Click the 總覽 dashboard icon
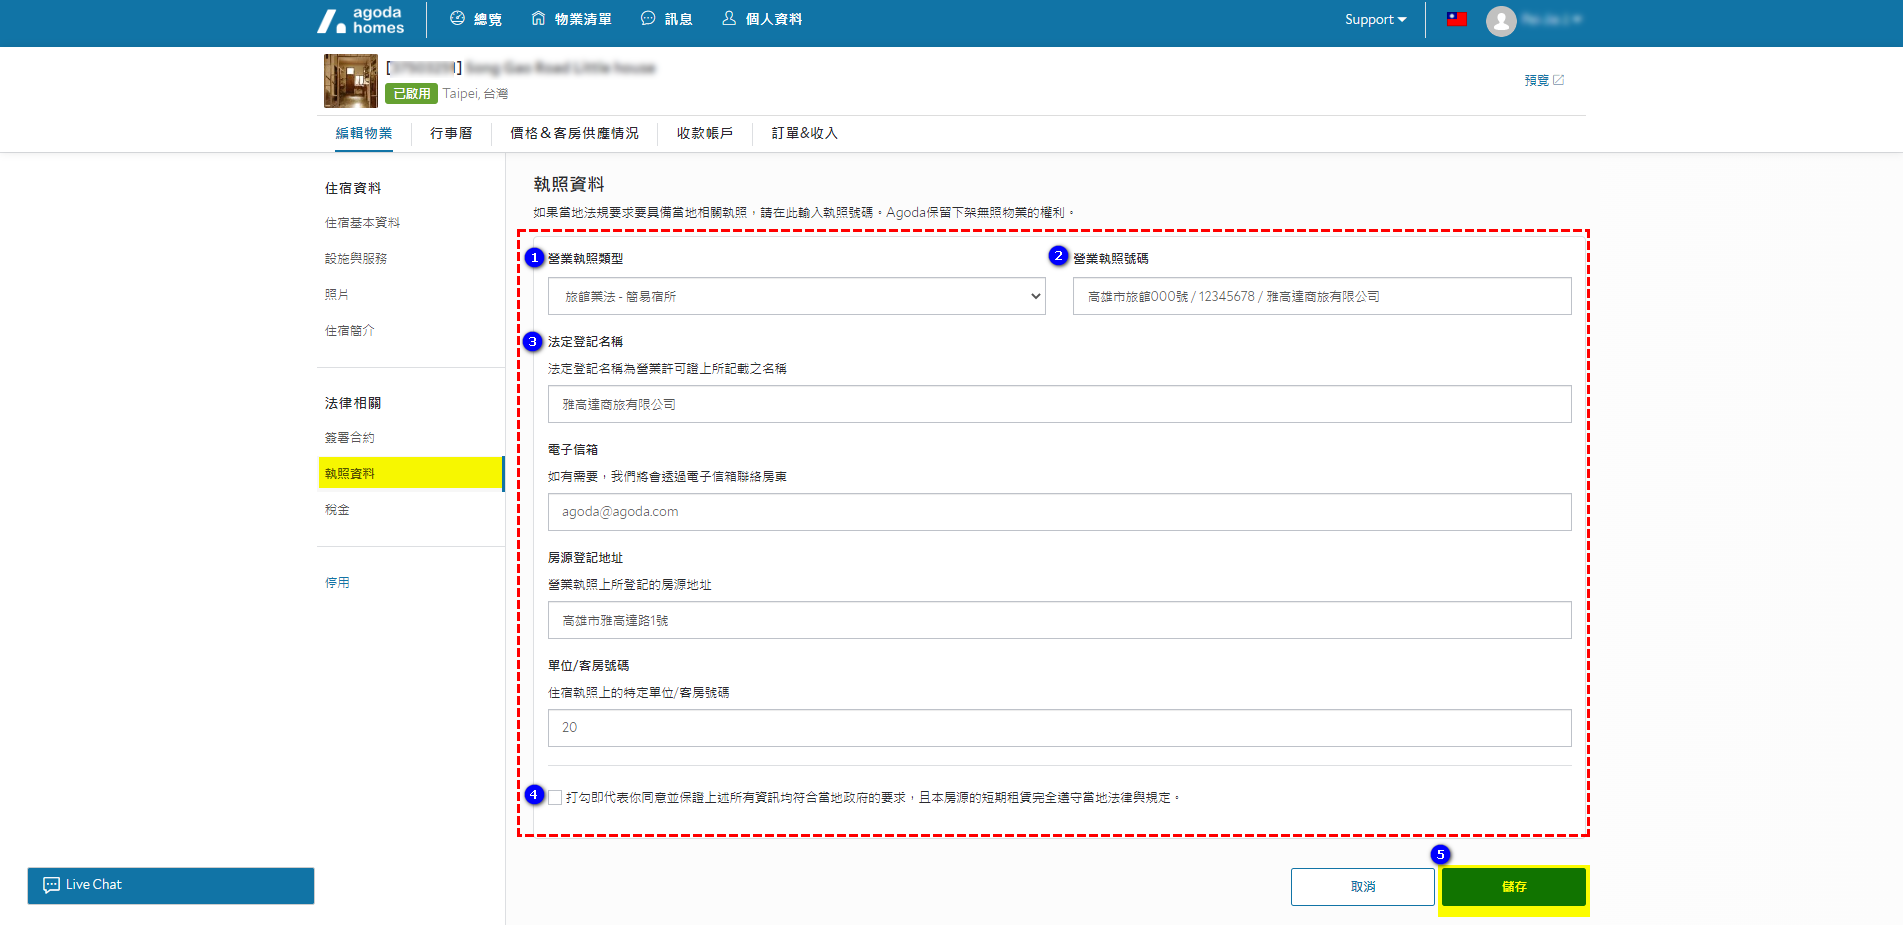Image resolution: width=1903 pixels, height=925 pixels. tap(457, 18)
